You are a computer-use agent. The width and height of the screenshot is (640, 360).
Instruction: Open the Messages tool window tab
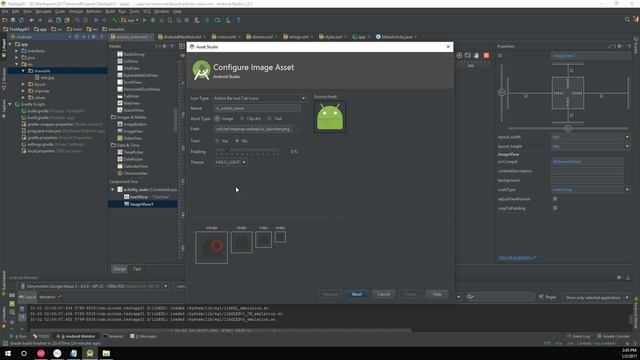point(143,336)
